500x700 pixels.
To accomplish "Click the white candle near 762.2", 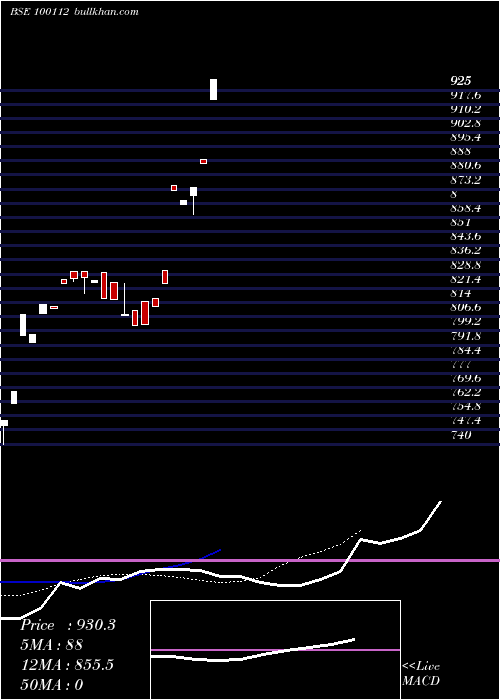I will 14,397.
